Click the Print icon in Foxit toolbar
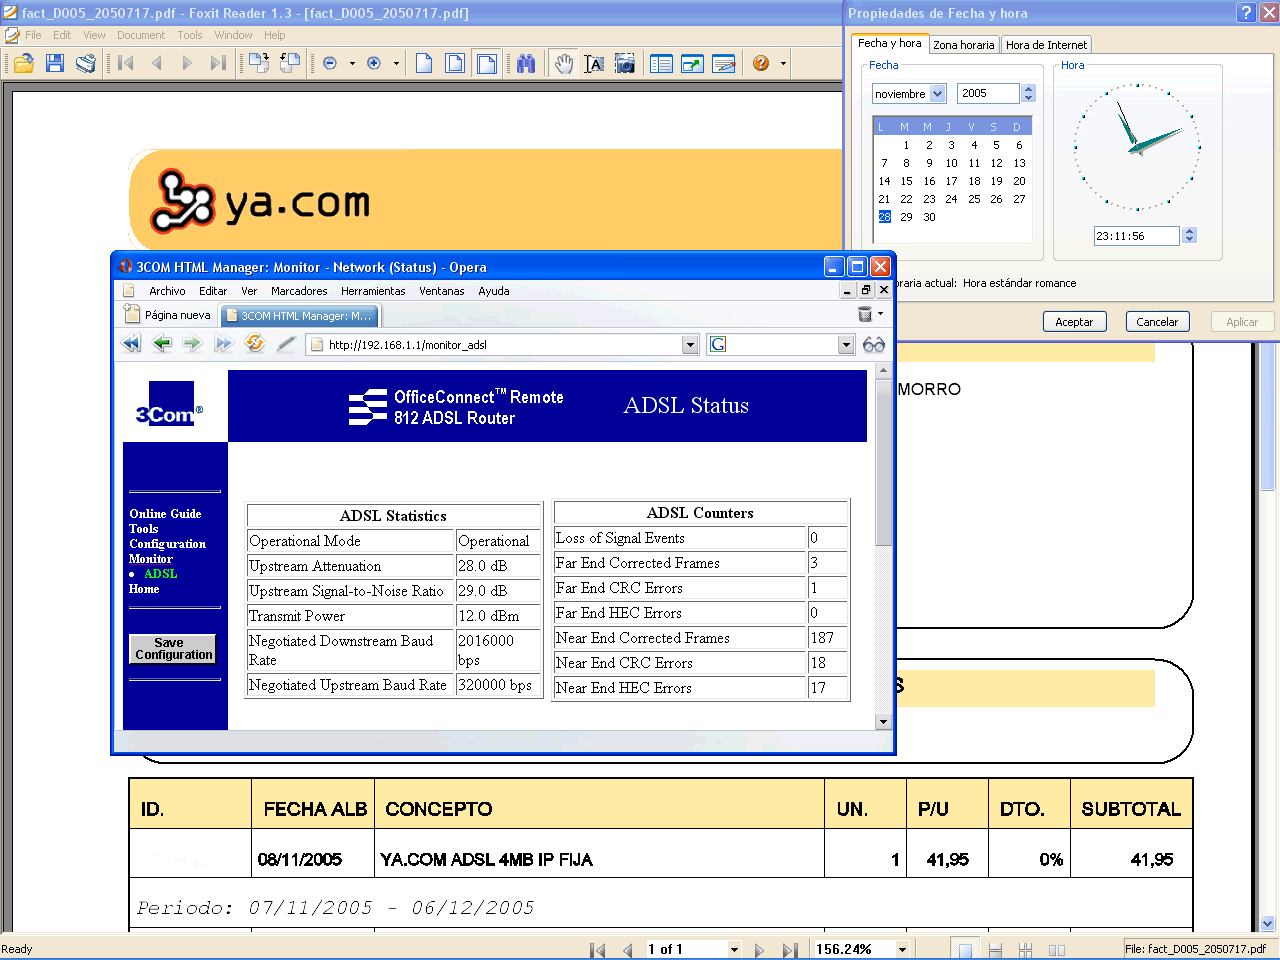This screenshot has width=1280, height=960. pos(86,63)
